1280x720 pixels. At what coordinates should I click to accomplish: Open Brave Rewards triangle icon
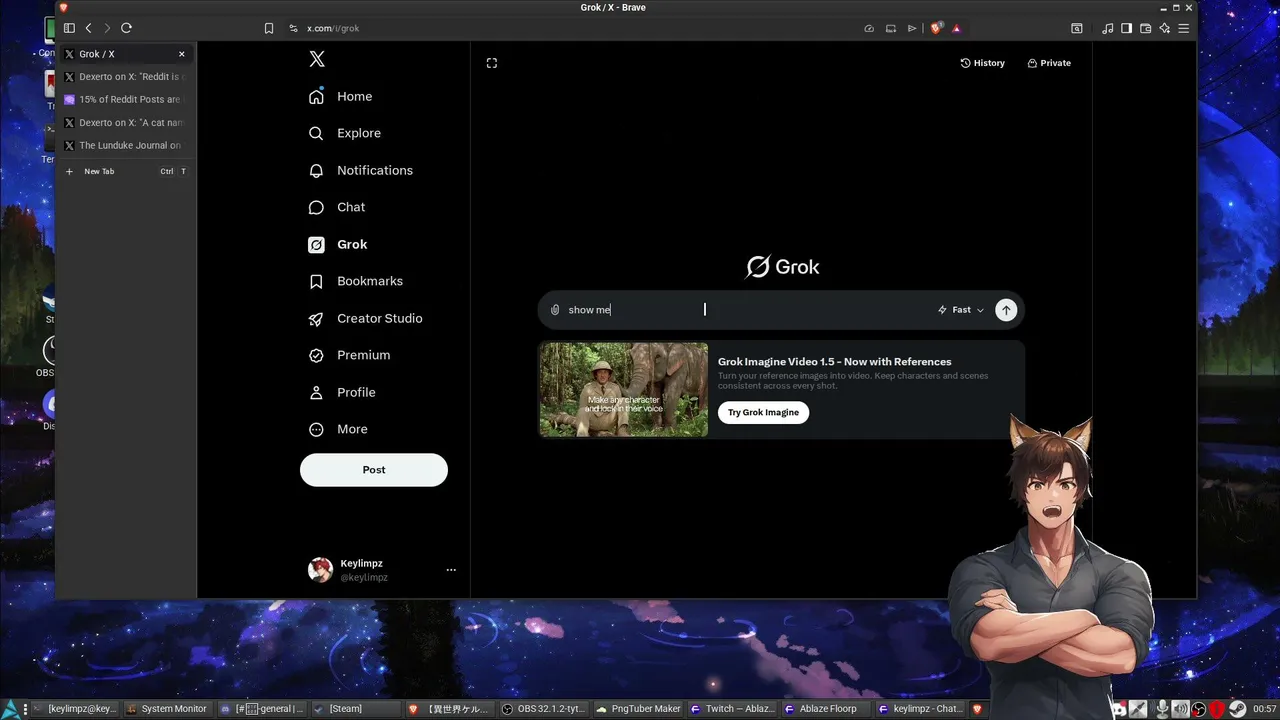click(957, 28)
